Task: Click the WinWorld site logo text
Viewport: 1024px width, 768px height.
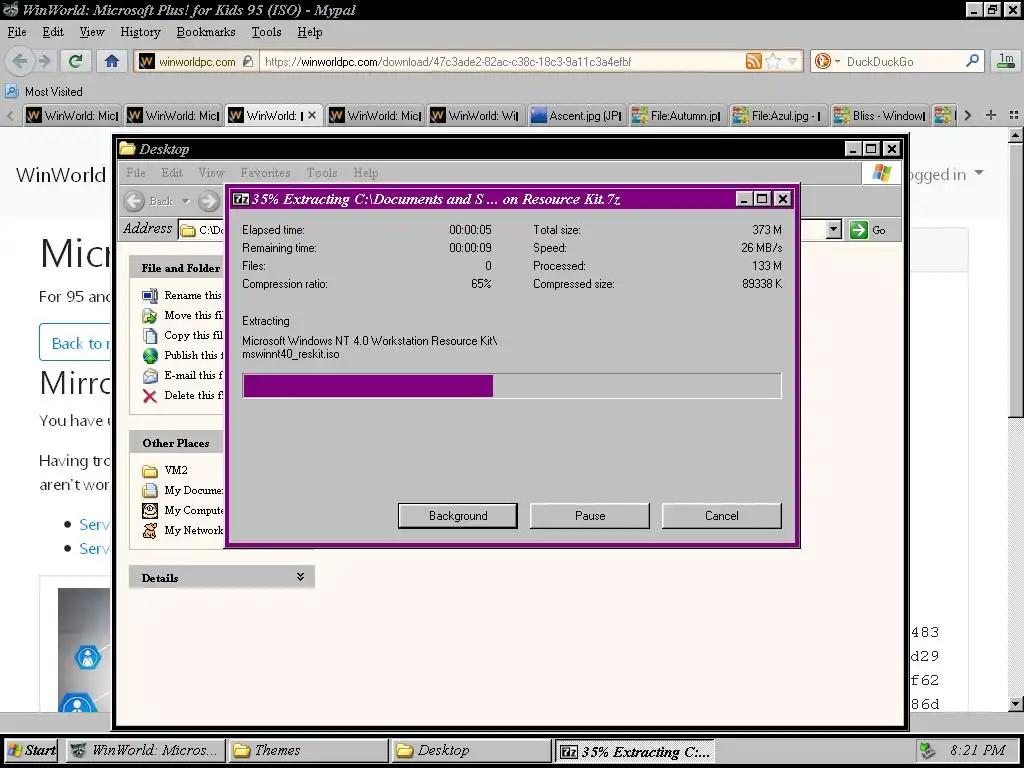Action: 61,175
